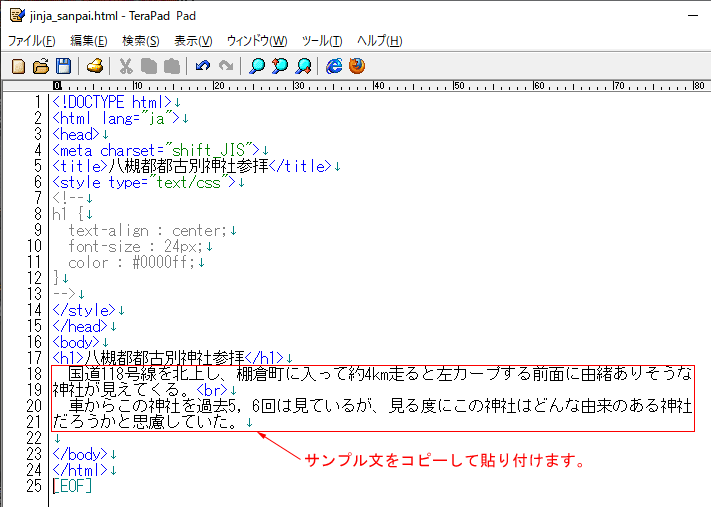The width and height of the screenshot is (711, 507).
Task: Click the Find magnifier icon
Action: tap(257, 66)
